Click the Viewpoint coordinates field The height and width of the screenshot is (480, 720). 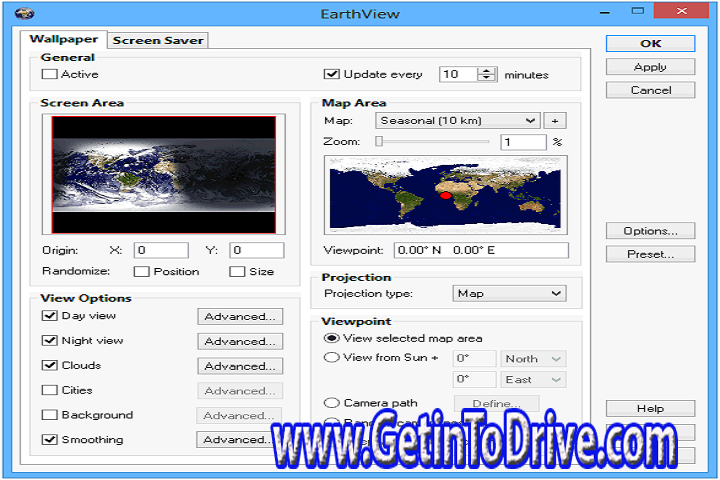pos(481,250)
